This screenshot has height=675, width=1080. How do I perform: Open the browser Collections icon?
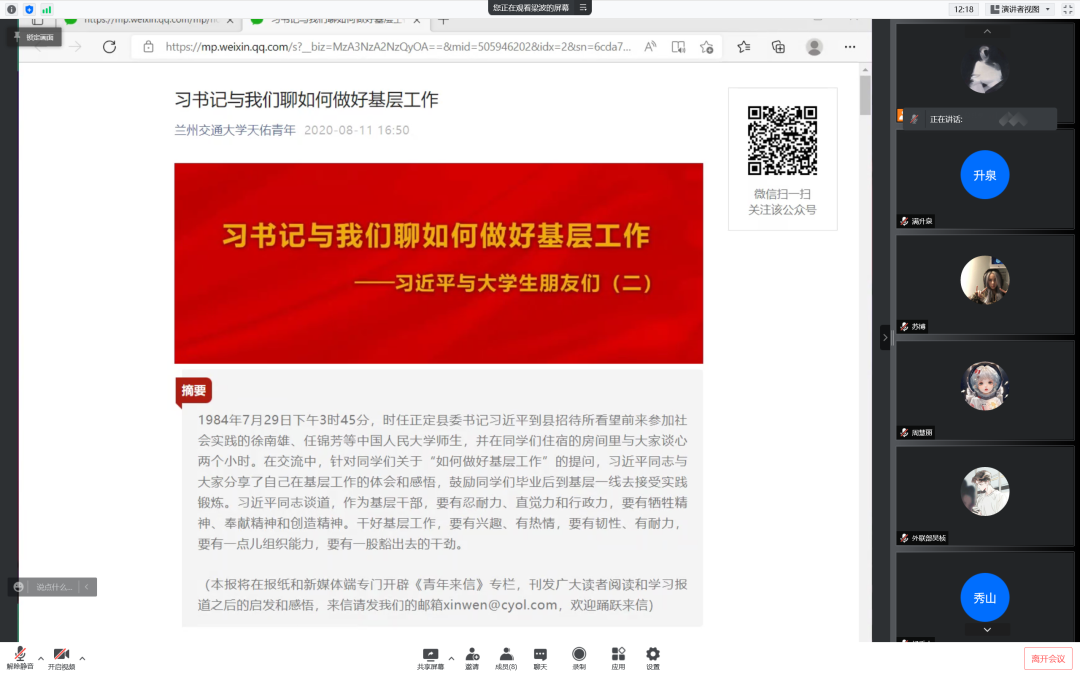(778, 47)
